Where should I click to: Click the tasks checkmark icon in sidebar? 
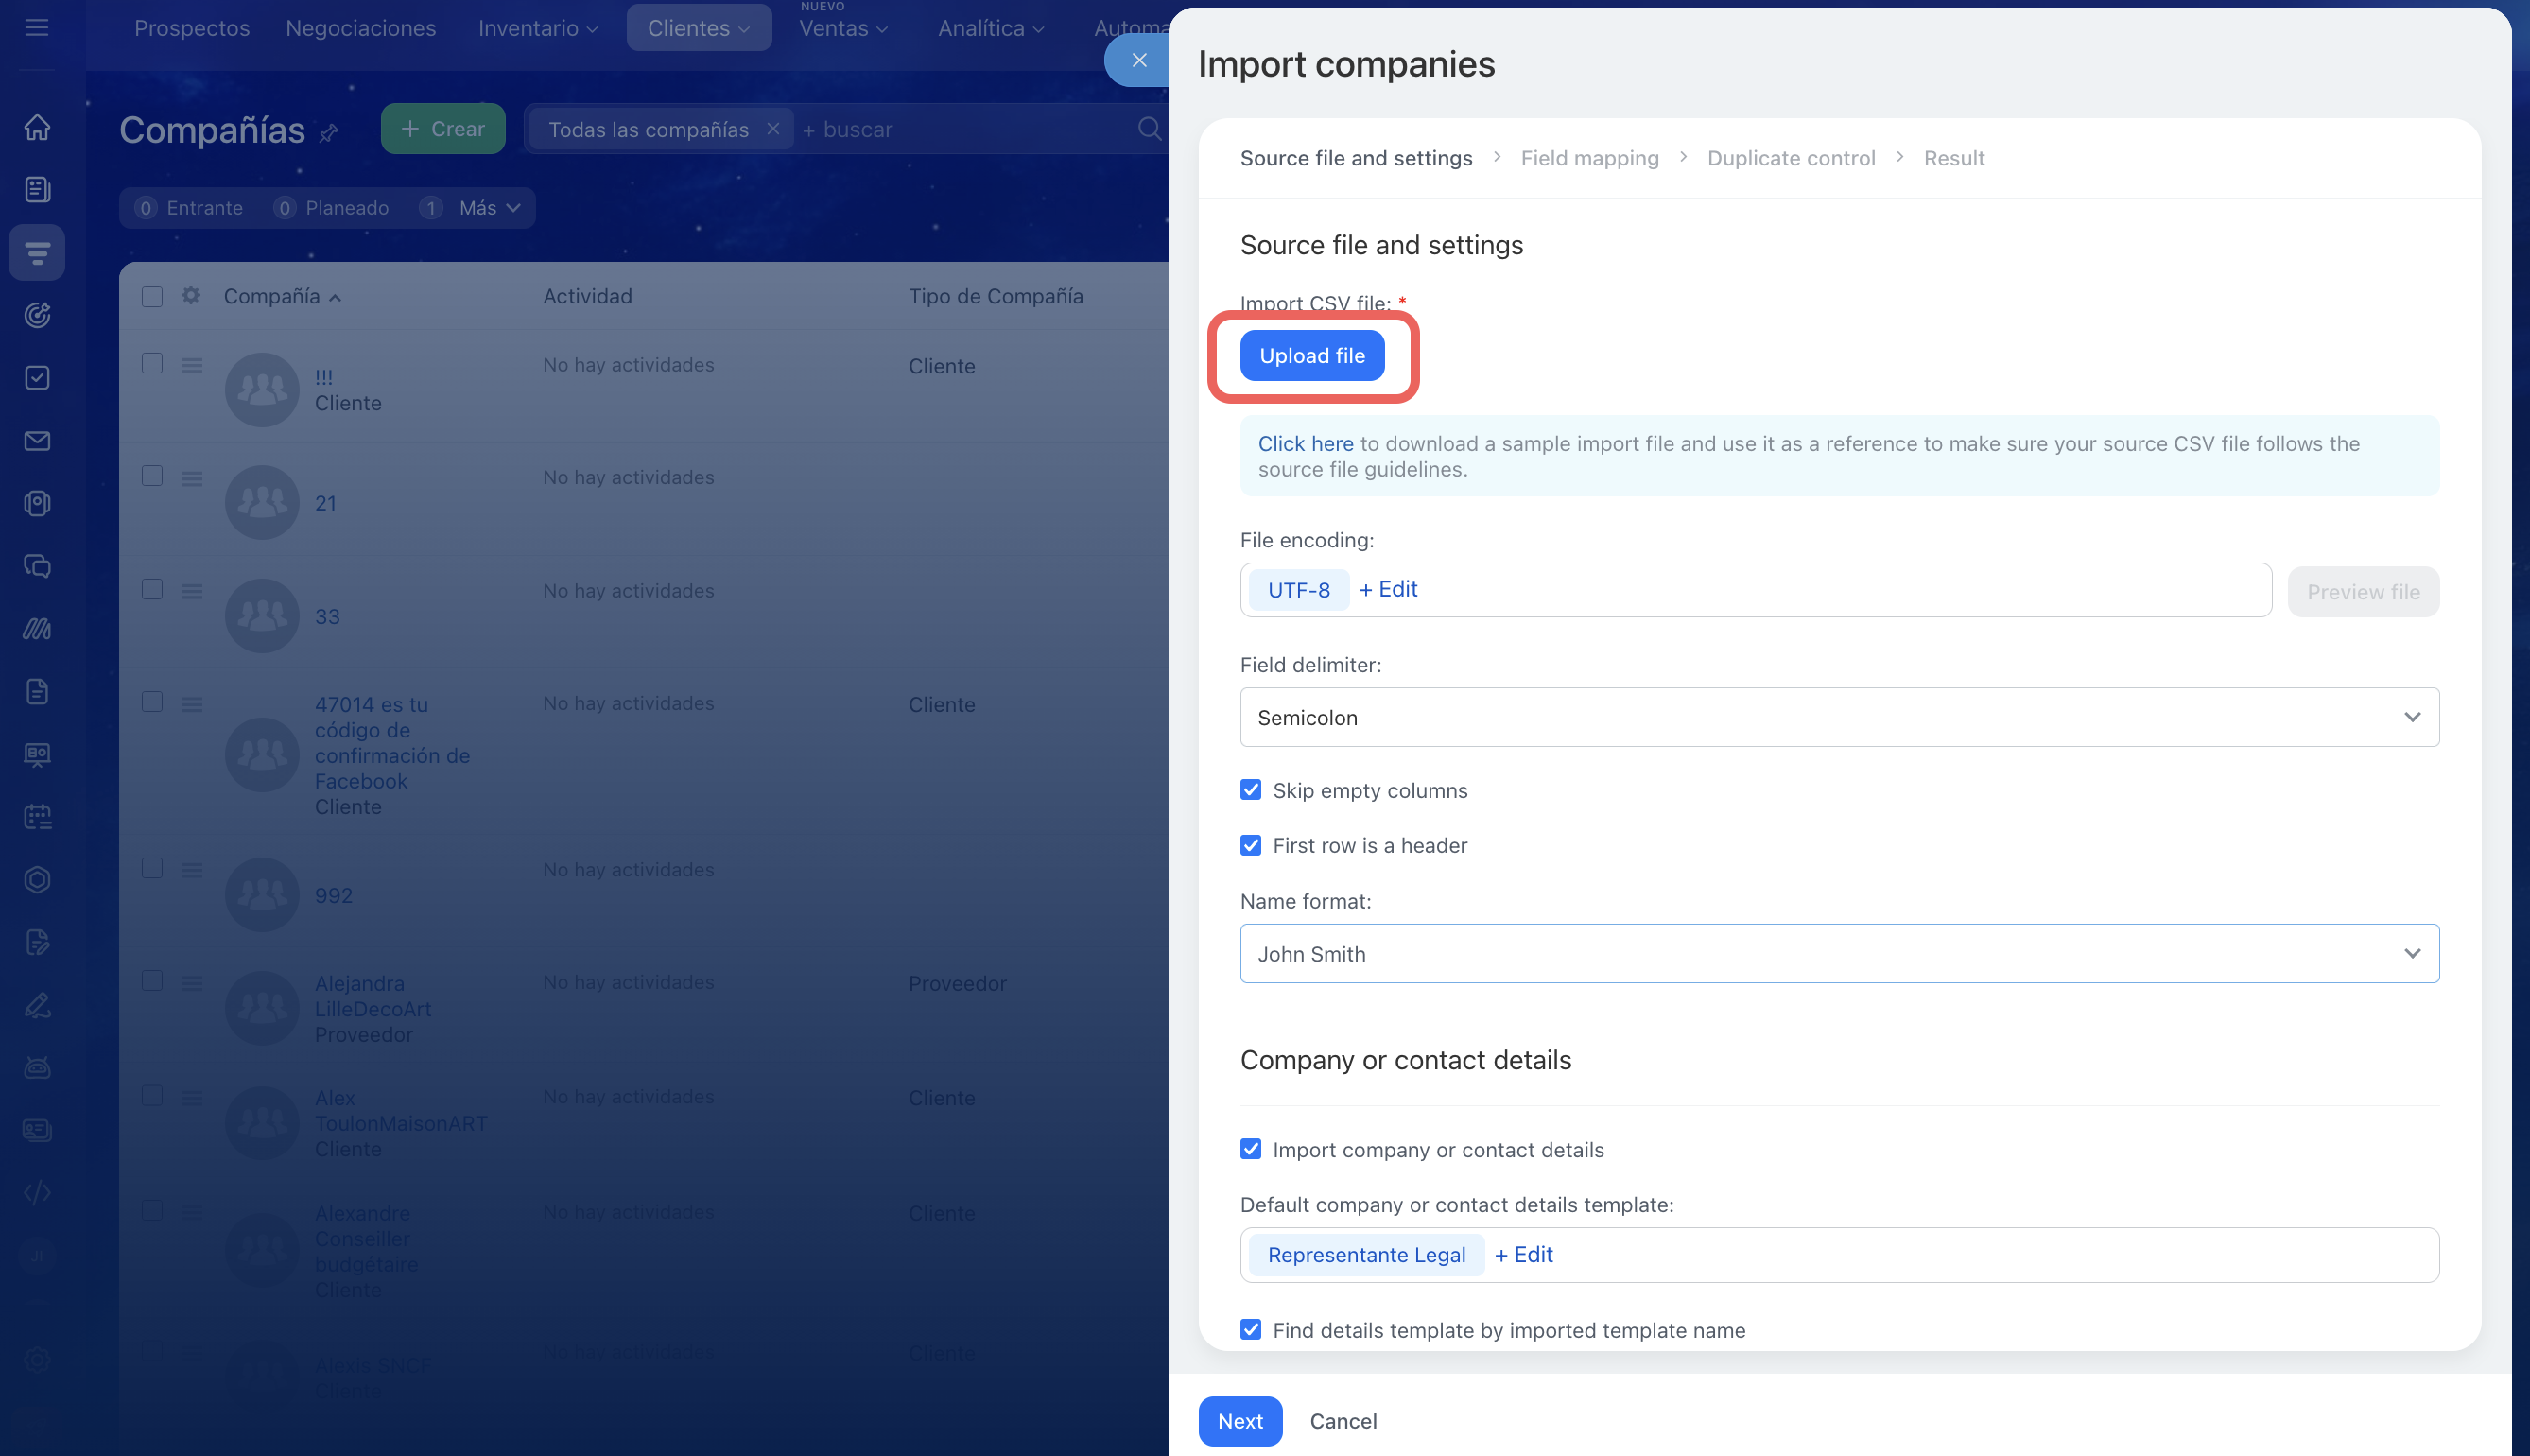(37, 378)
